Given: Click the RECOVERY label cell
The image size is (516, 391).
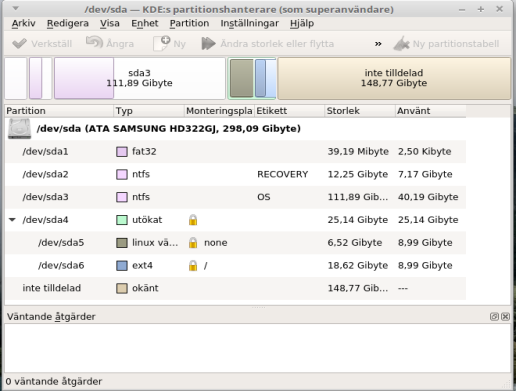Looking at the screenshot, I should click(283, 174).
